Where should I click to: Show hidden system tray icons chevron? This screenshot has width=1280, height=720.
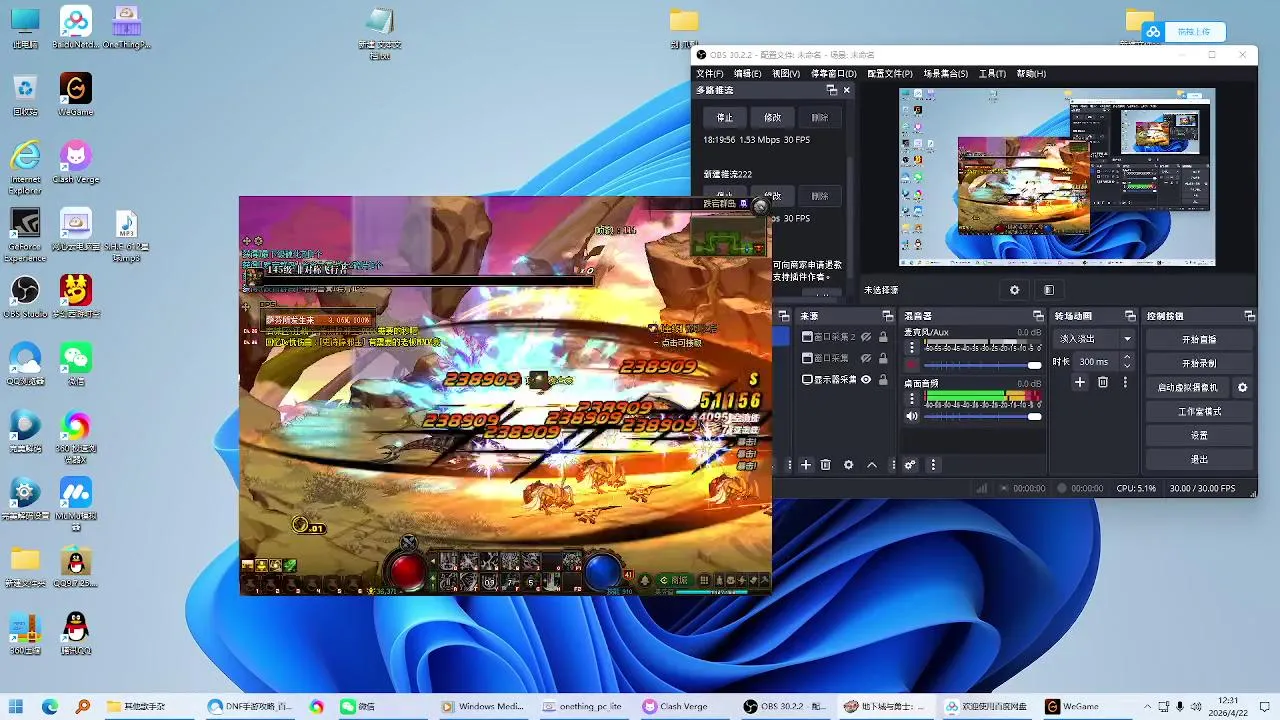click(1148, 706)
